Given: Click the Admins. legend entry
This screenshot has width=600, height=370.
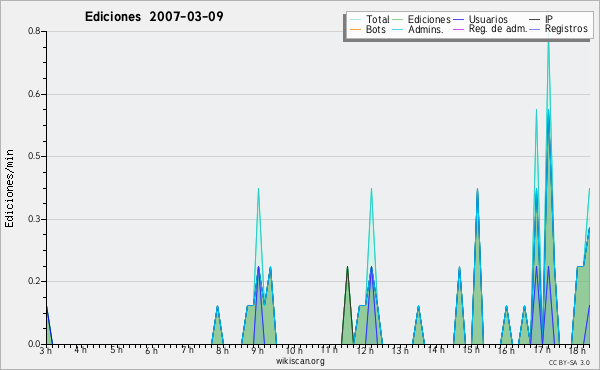Looking at the screenshot, I should tap(418, 29).
